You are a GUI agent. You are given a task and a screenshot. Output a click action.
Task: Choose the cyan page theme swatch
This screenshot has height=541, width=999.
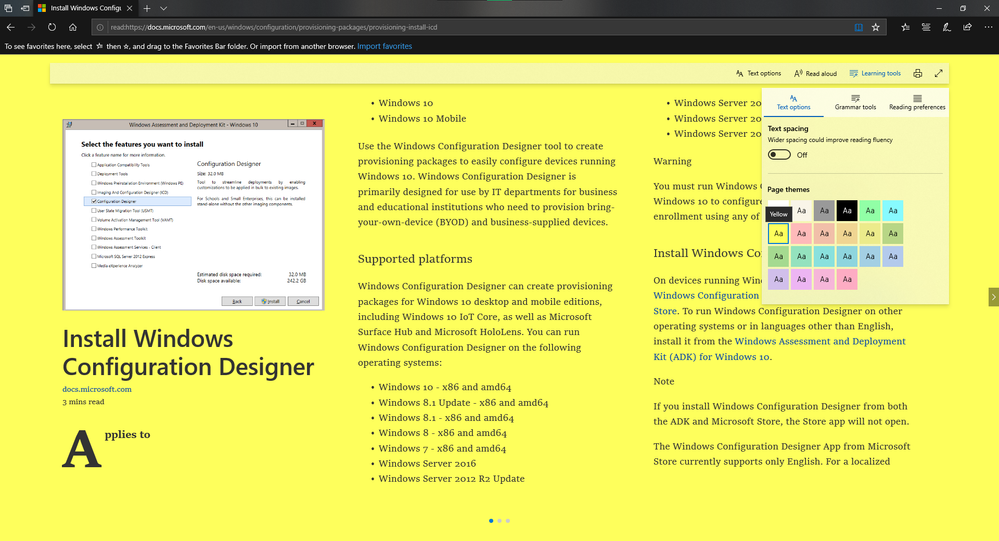coord(893,211)
